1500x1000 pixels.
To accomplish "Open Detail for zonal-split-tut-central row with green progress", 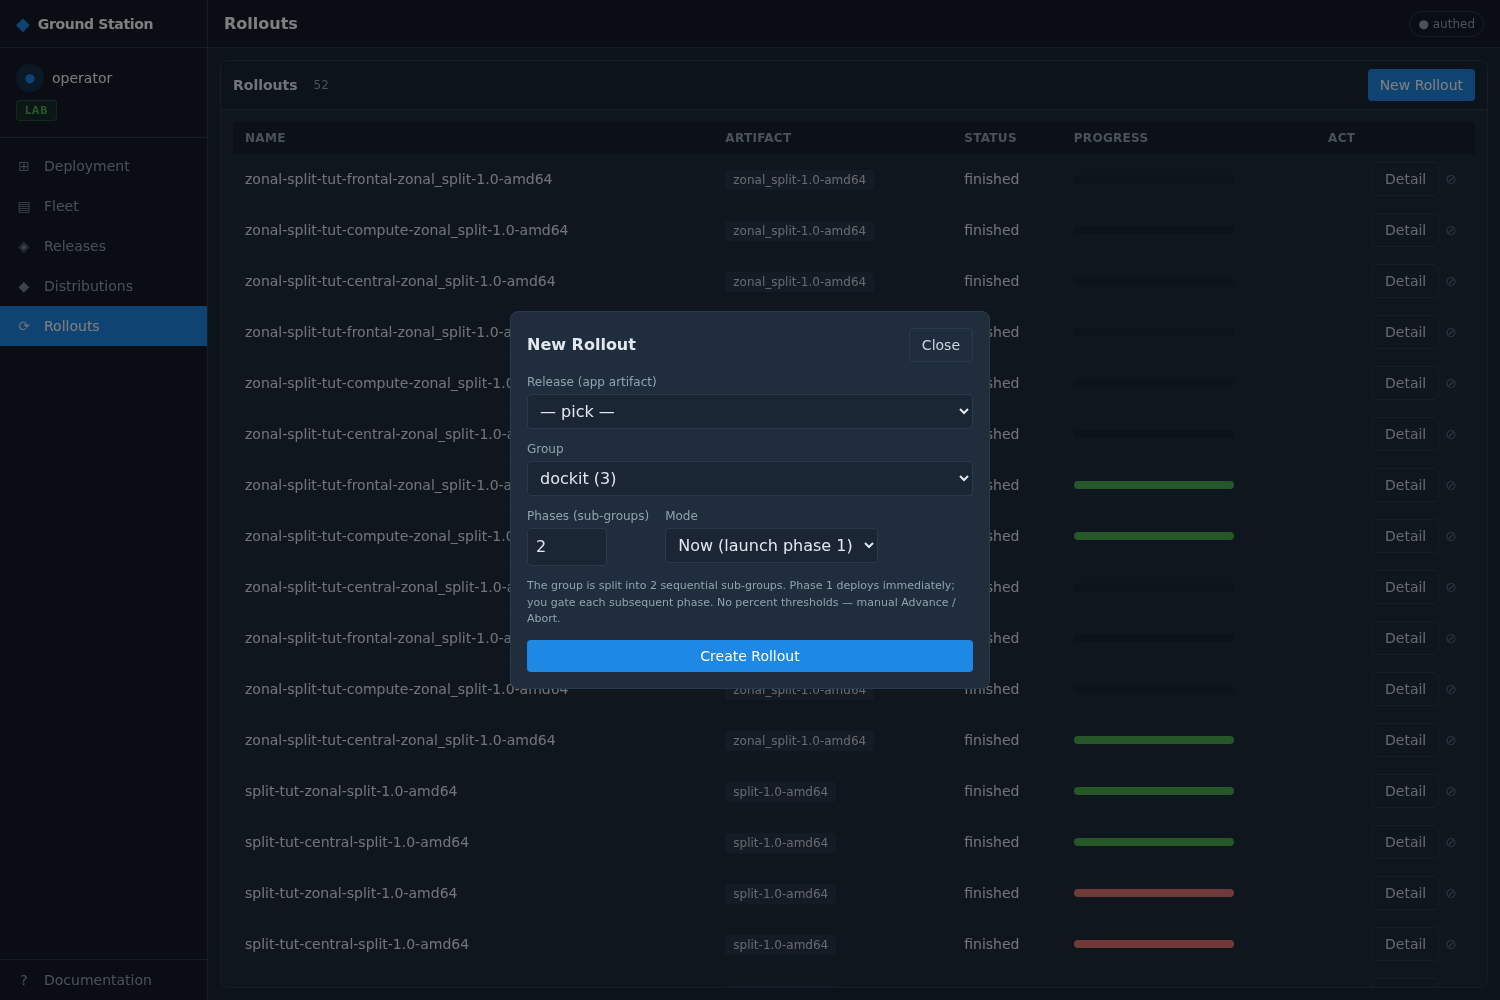I will [x=1405, y=740].
